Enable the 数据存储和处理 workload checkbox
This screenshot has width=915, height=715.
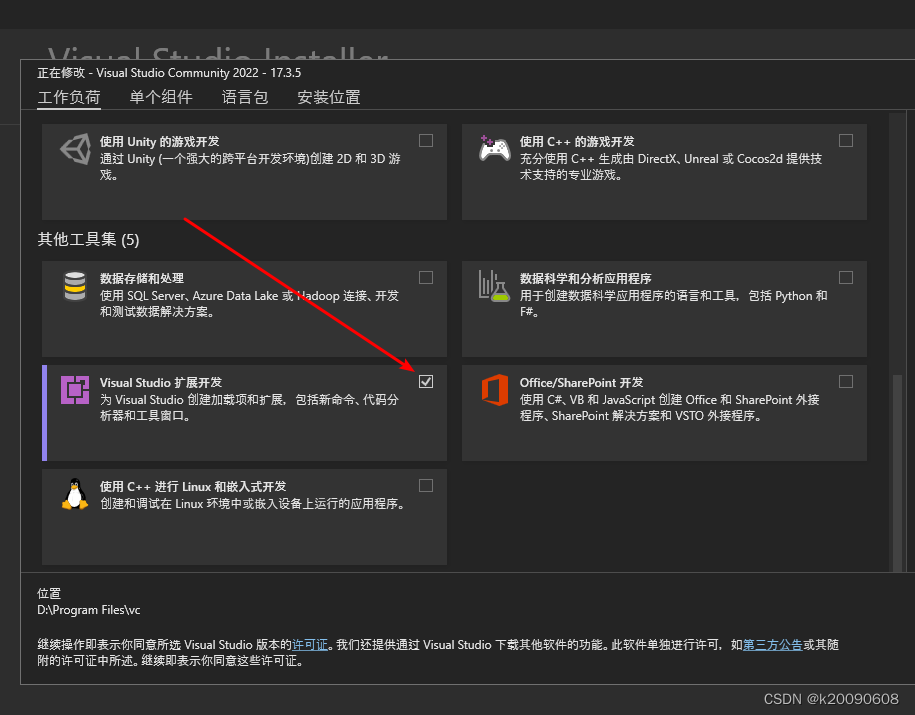coord(426,277)
